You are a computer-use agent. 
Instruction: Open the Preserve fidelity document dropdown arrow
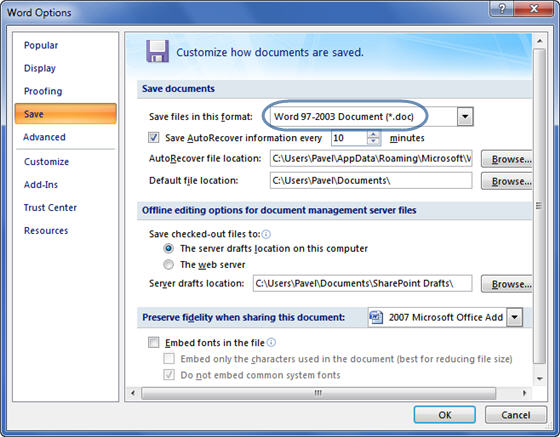tap(514, 317)
